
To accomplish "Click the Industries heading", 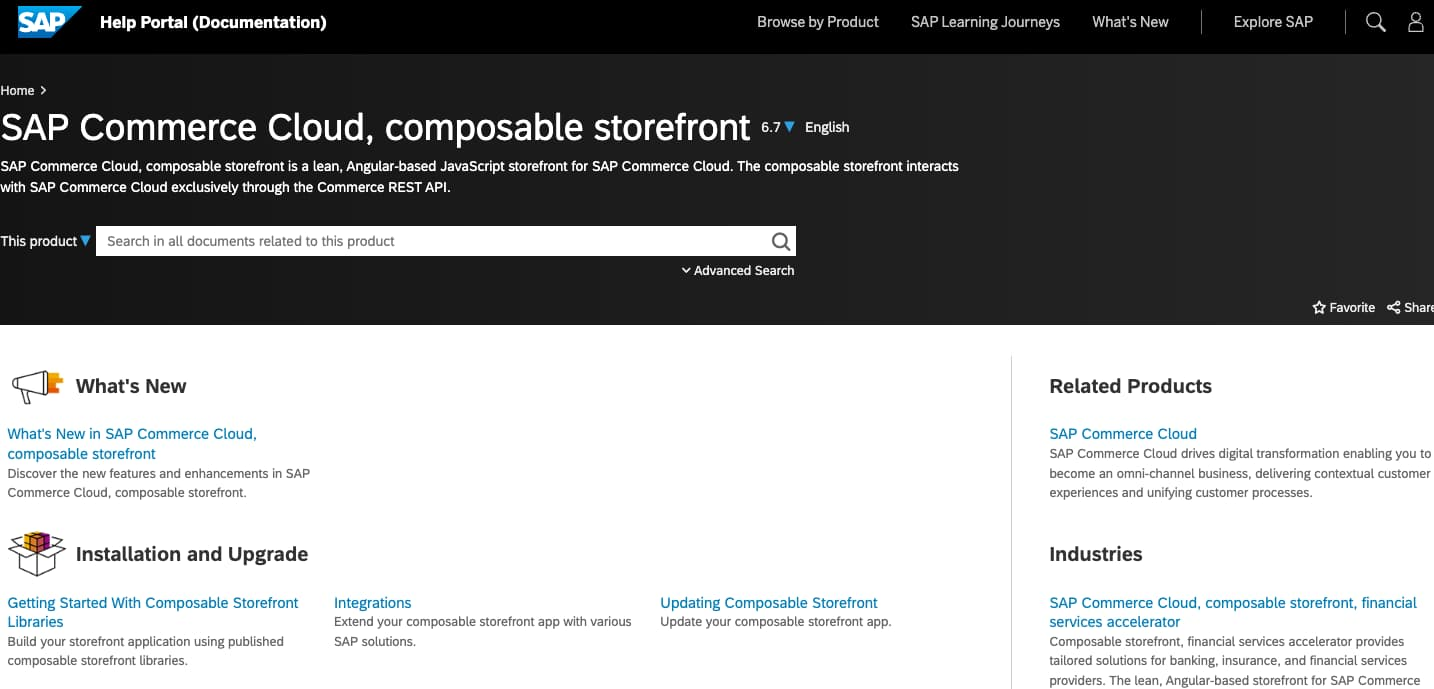I will point(1095,554).
